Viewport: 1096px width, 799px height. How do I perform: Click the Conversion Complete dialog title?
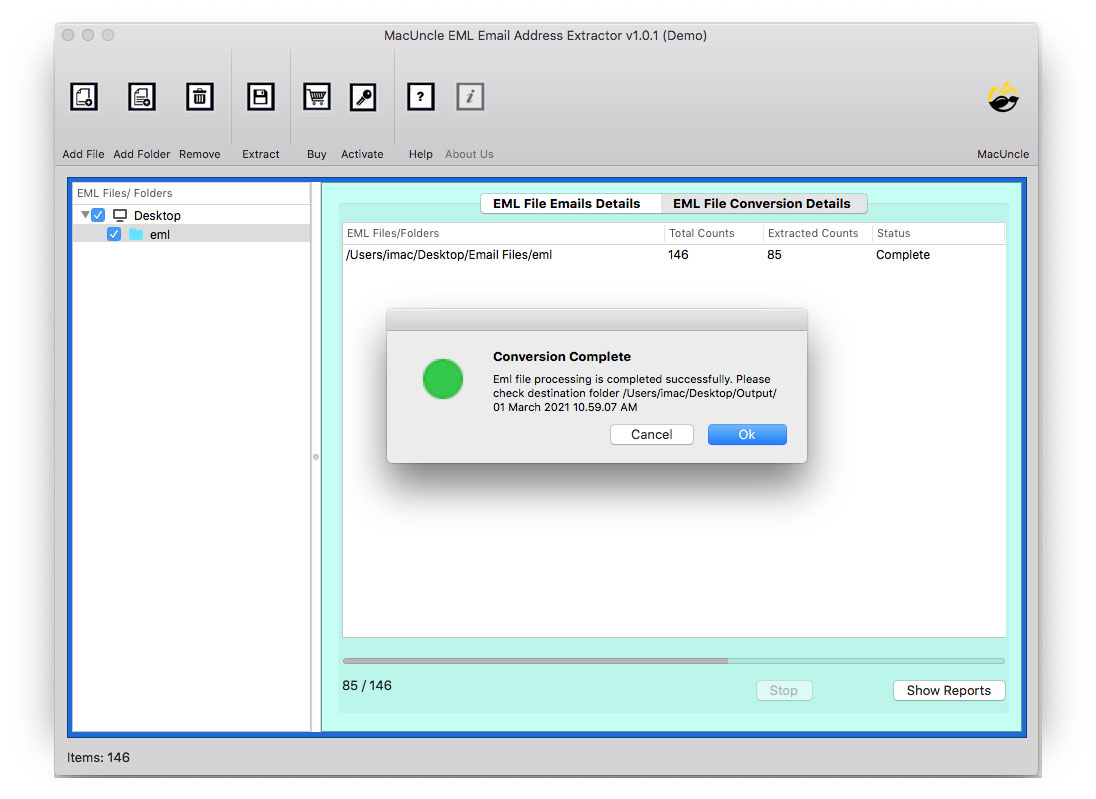[x=562, y=357]
